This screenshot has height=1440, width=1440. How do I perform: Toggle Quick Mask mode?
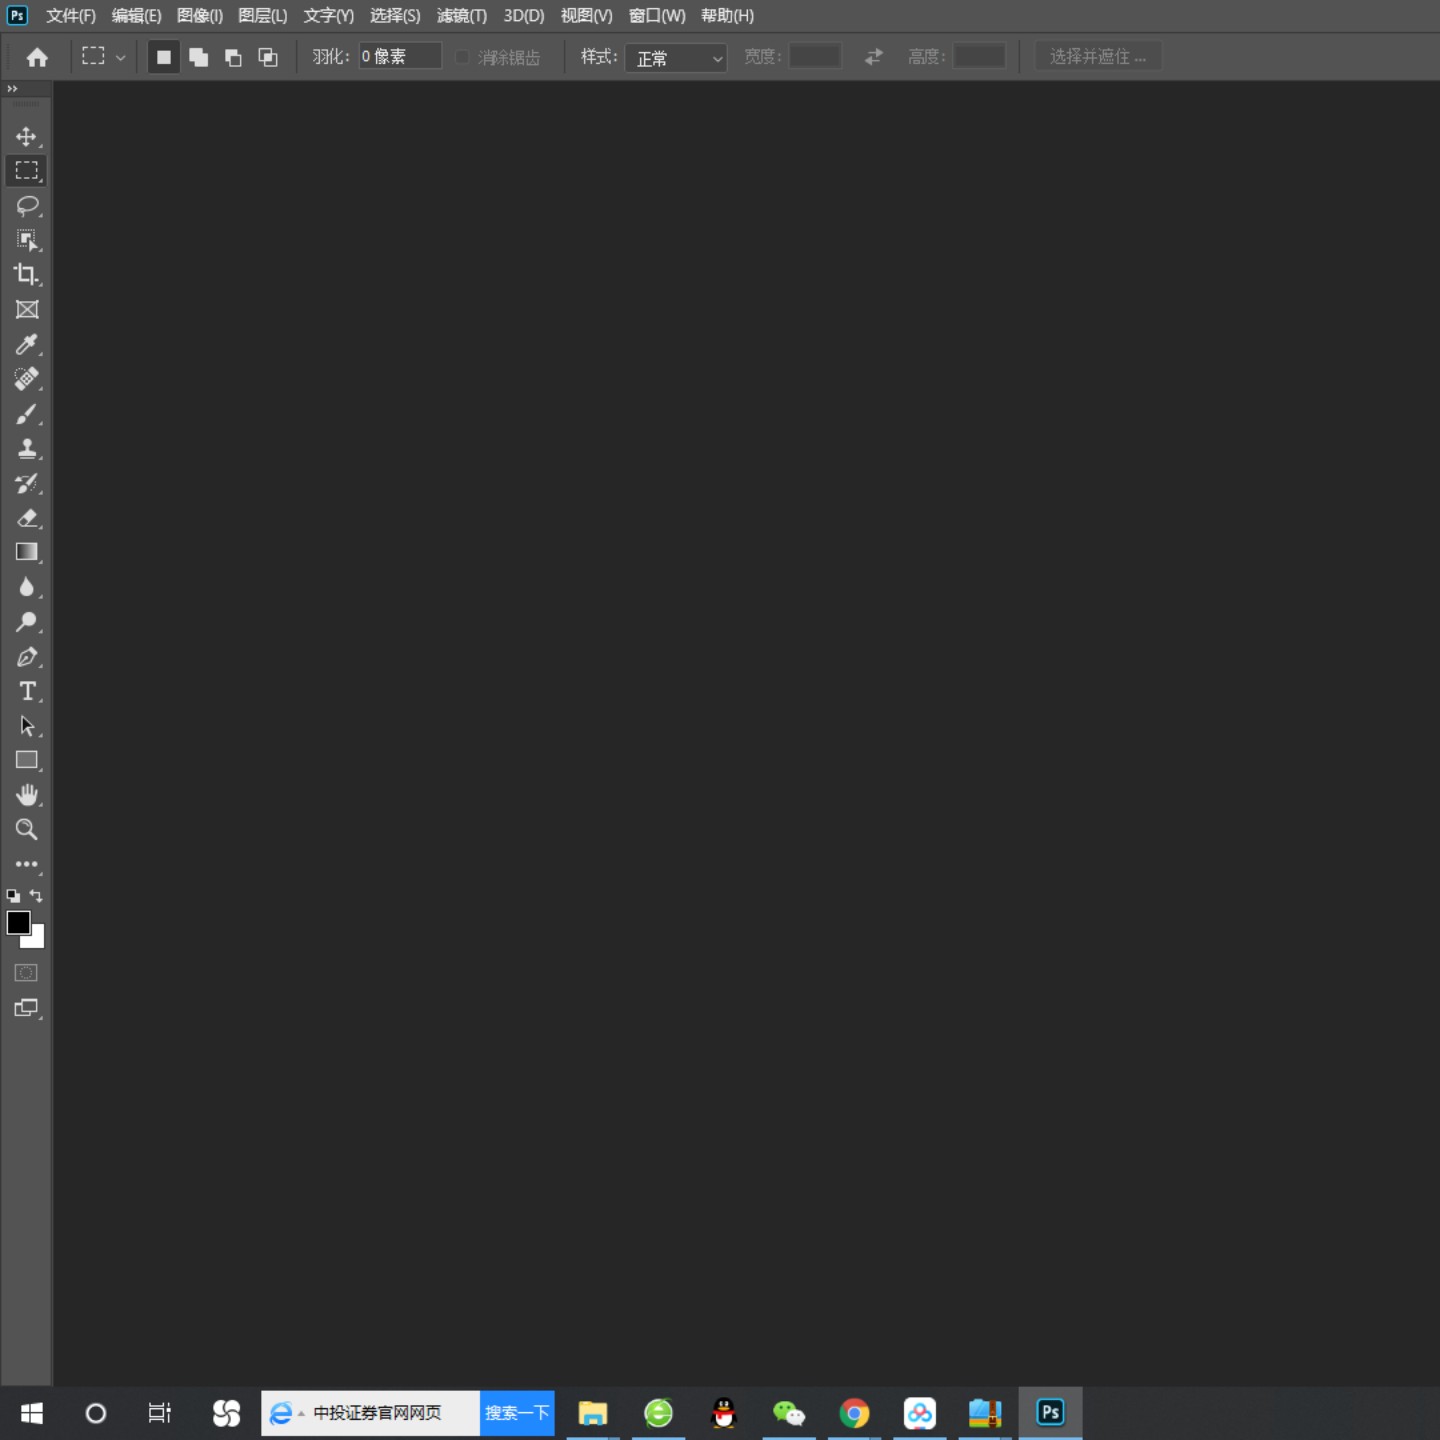click(x=27, y=973)
